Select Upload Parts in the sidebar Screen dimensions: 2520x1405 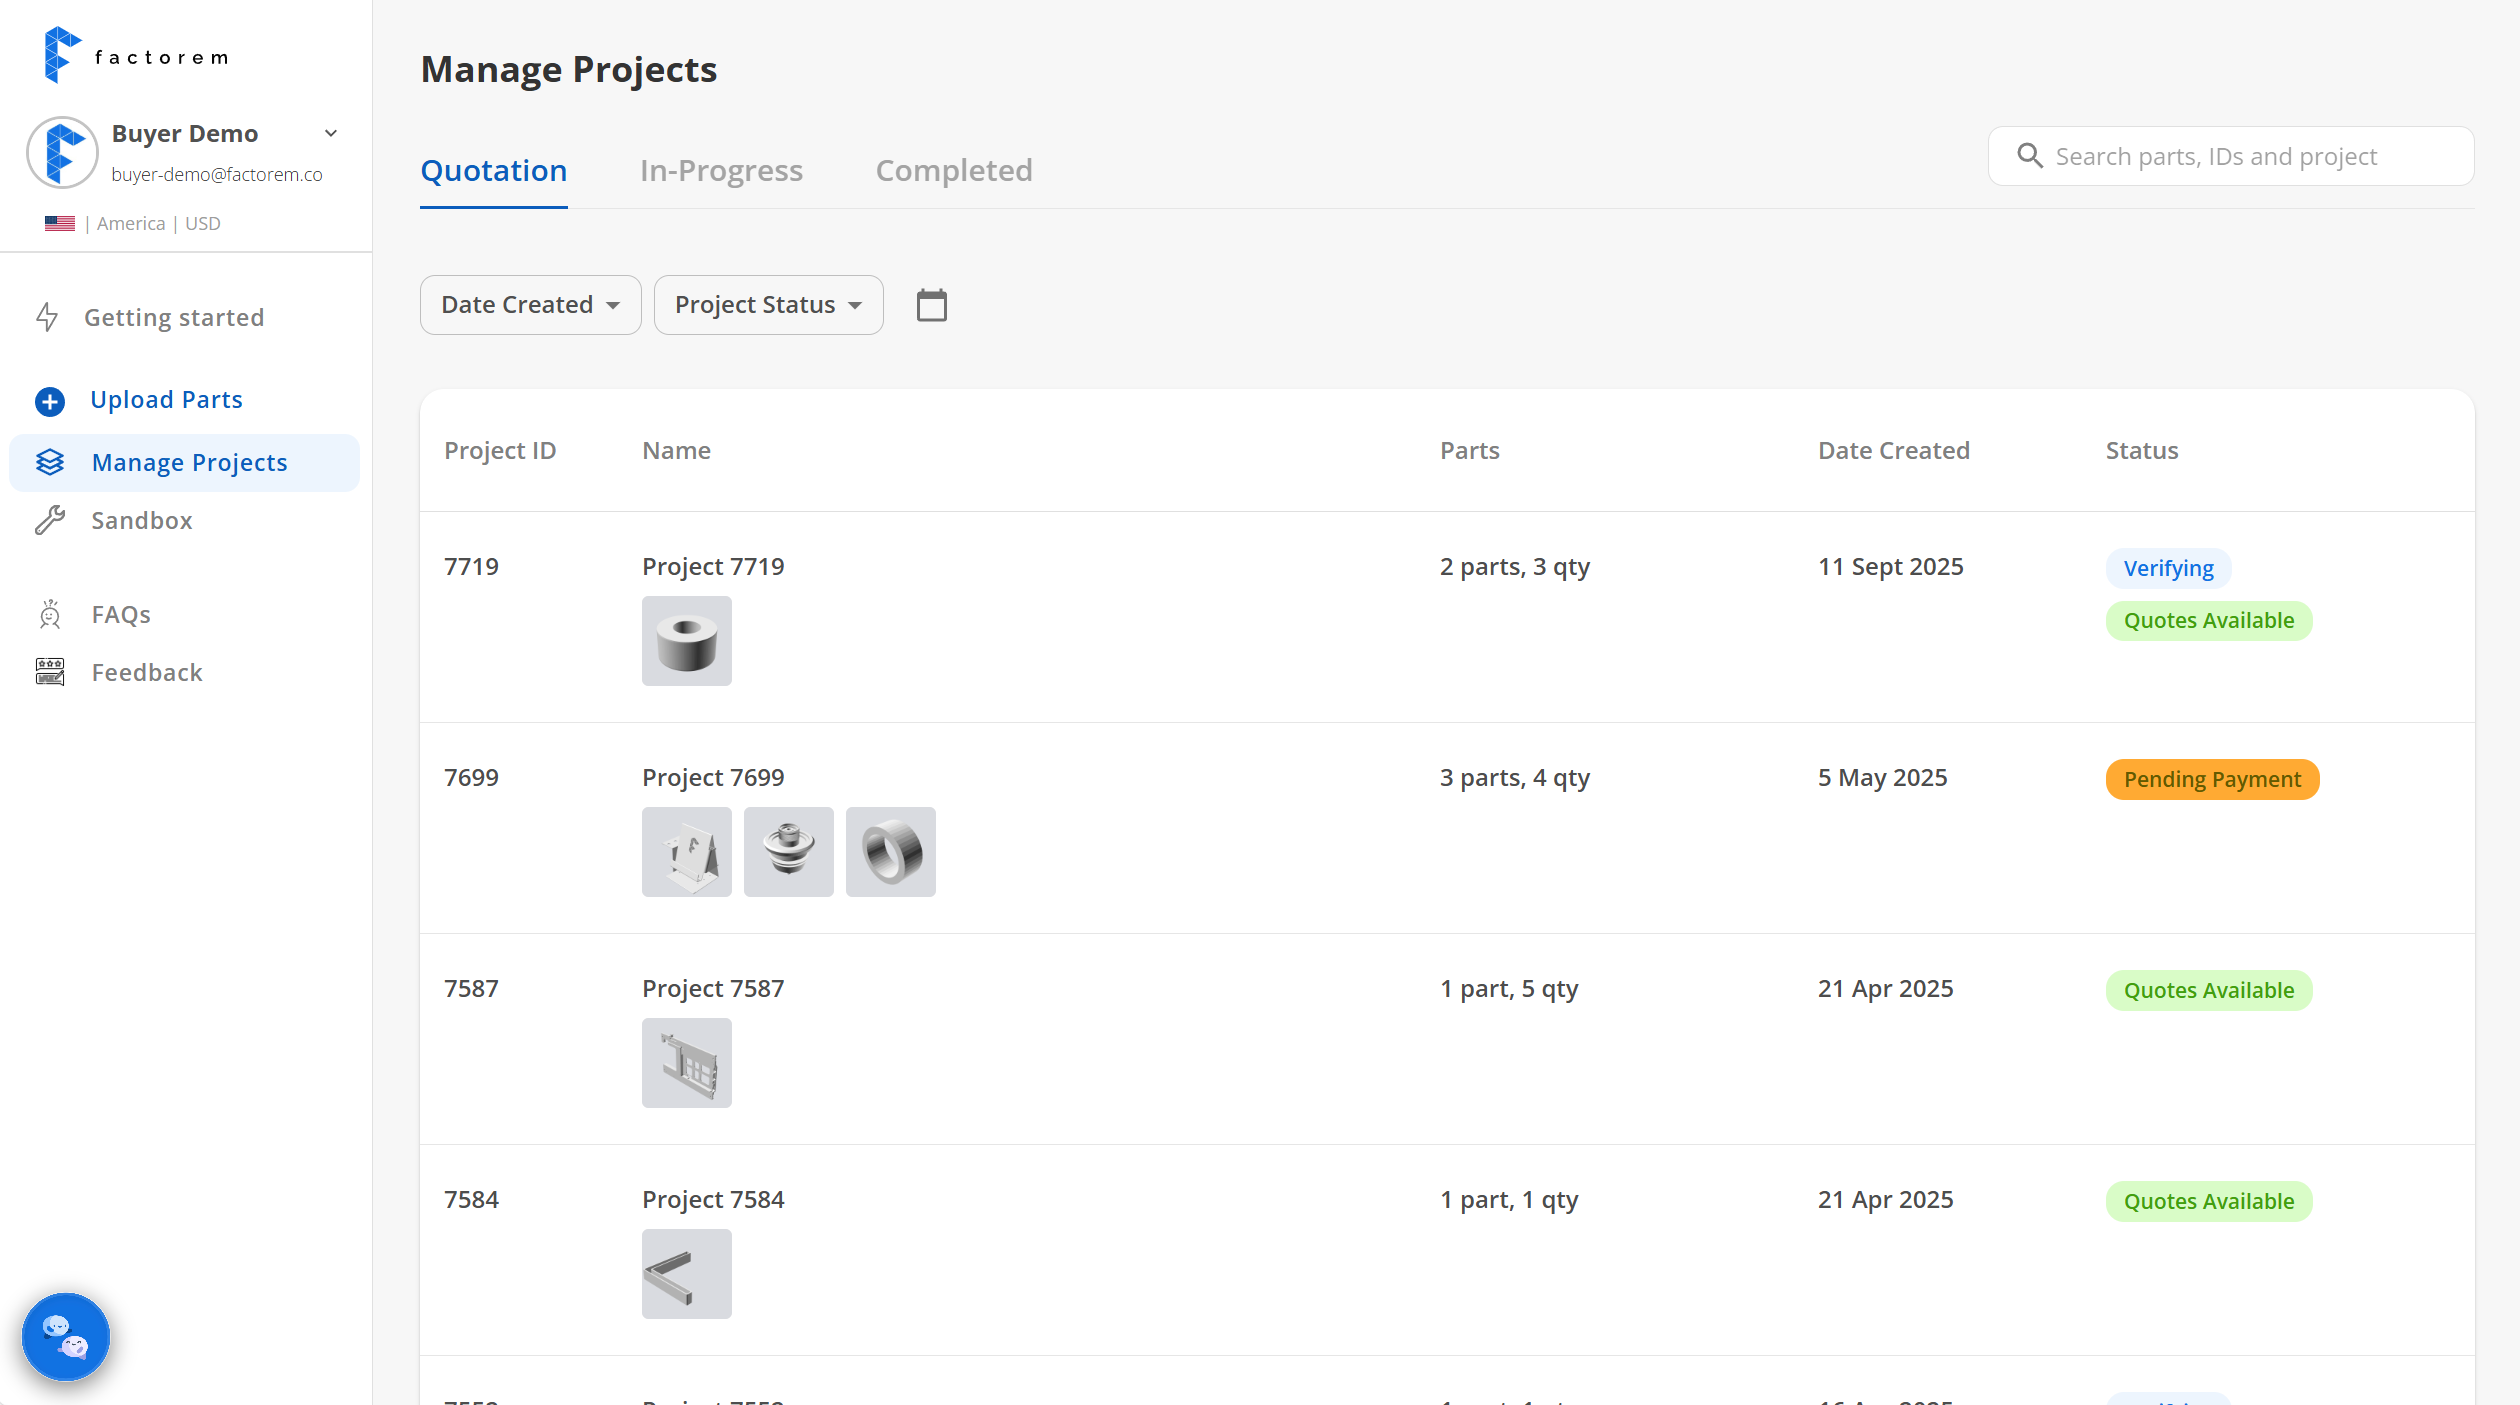(x=166, y=399)
